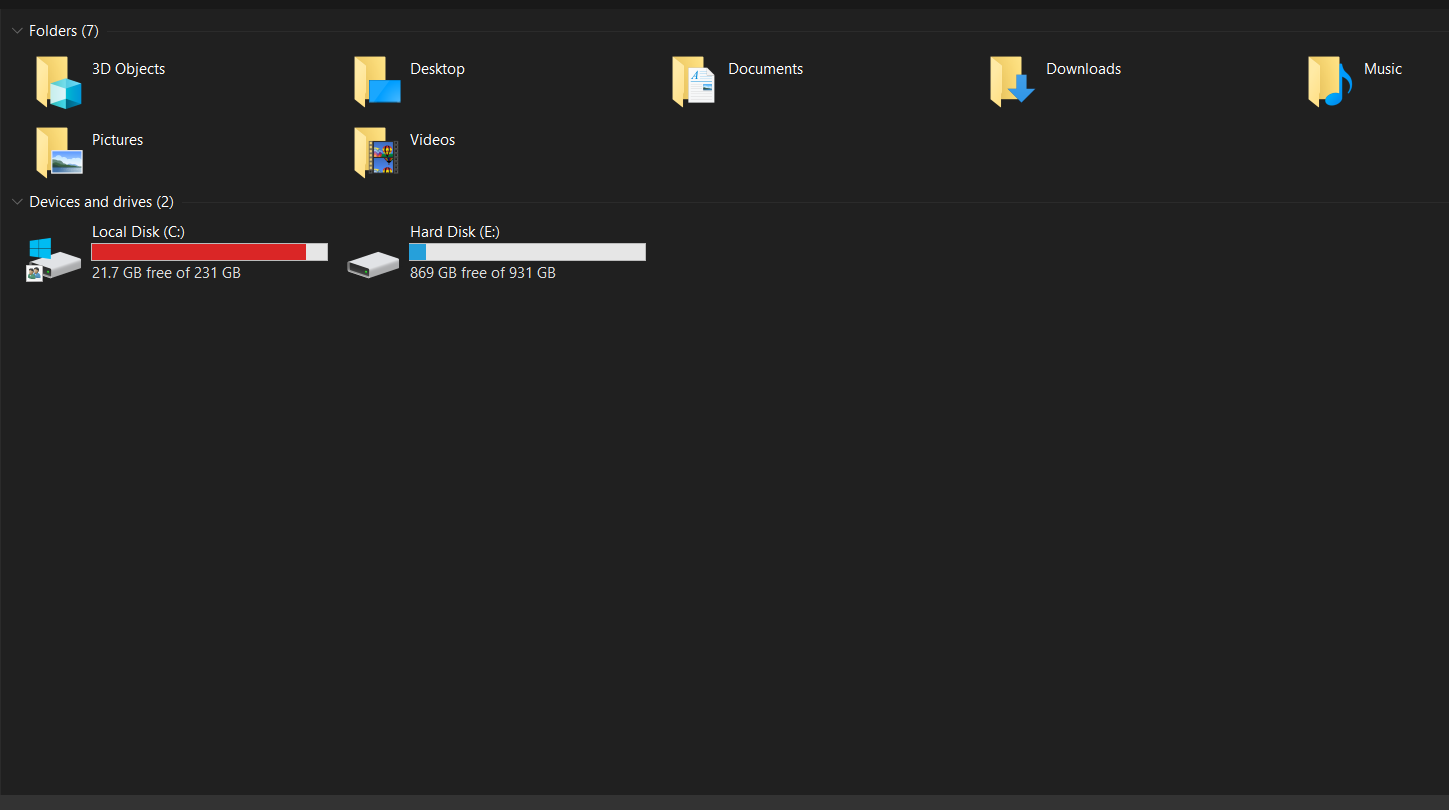The height and width of the screenshot is (810, 1449).
Task: Click the Desktop folder icon
Action: [377, 82]
